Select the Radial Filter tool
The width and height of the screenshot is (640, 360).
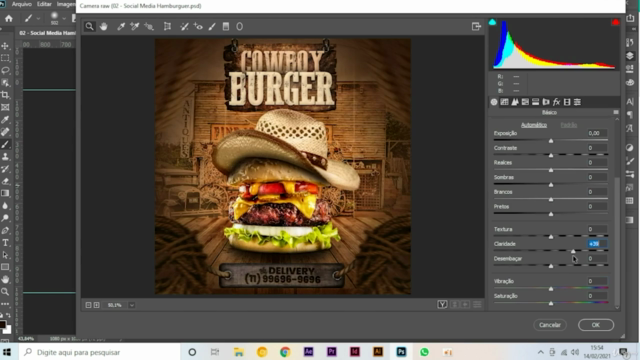(x=240, y=27)
